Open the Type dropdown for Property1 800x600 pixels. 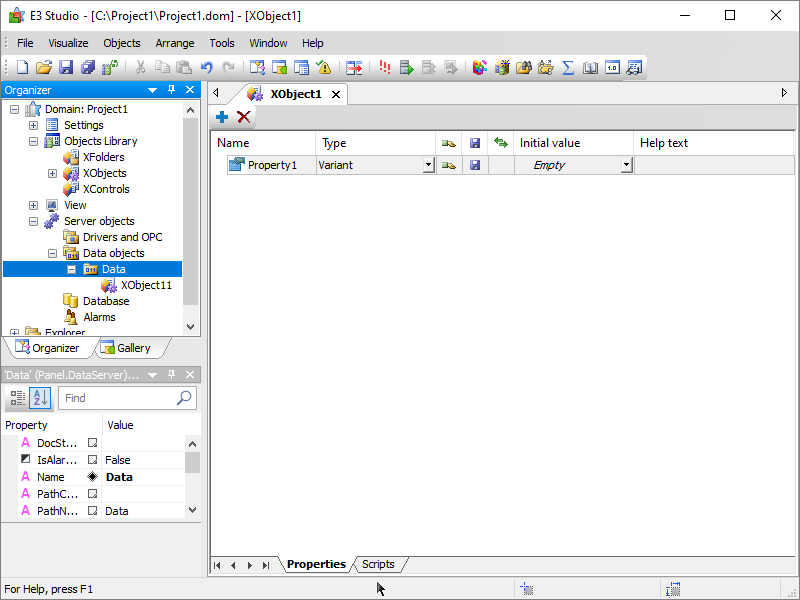pyautogui.click(x=428, y=165)
